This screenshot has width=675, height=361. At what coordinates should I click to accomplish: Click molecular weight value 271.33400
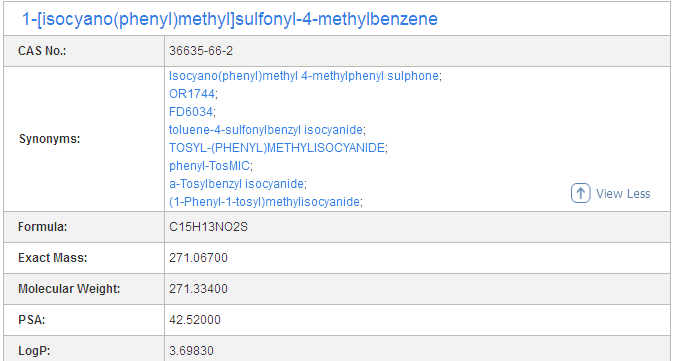click(x=198, y=289)
